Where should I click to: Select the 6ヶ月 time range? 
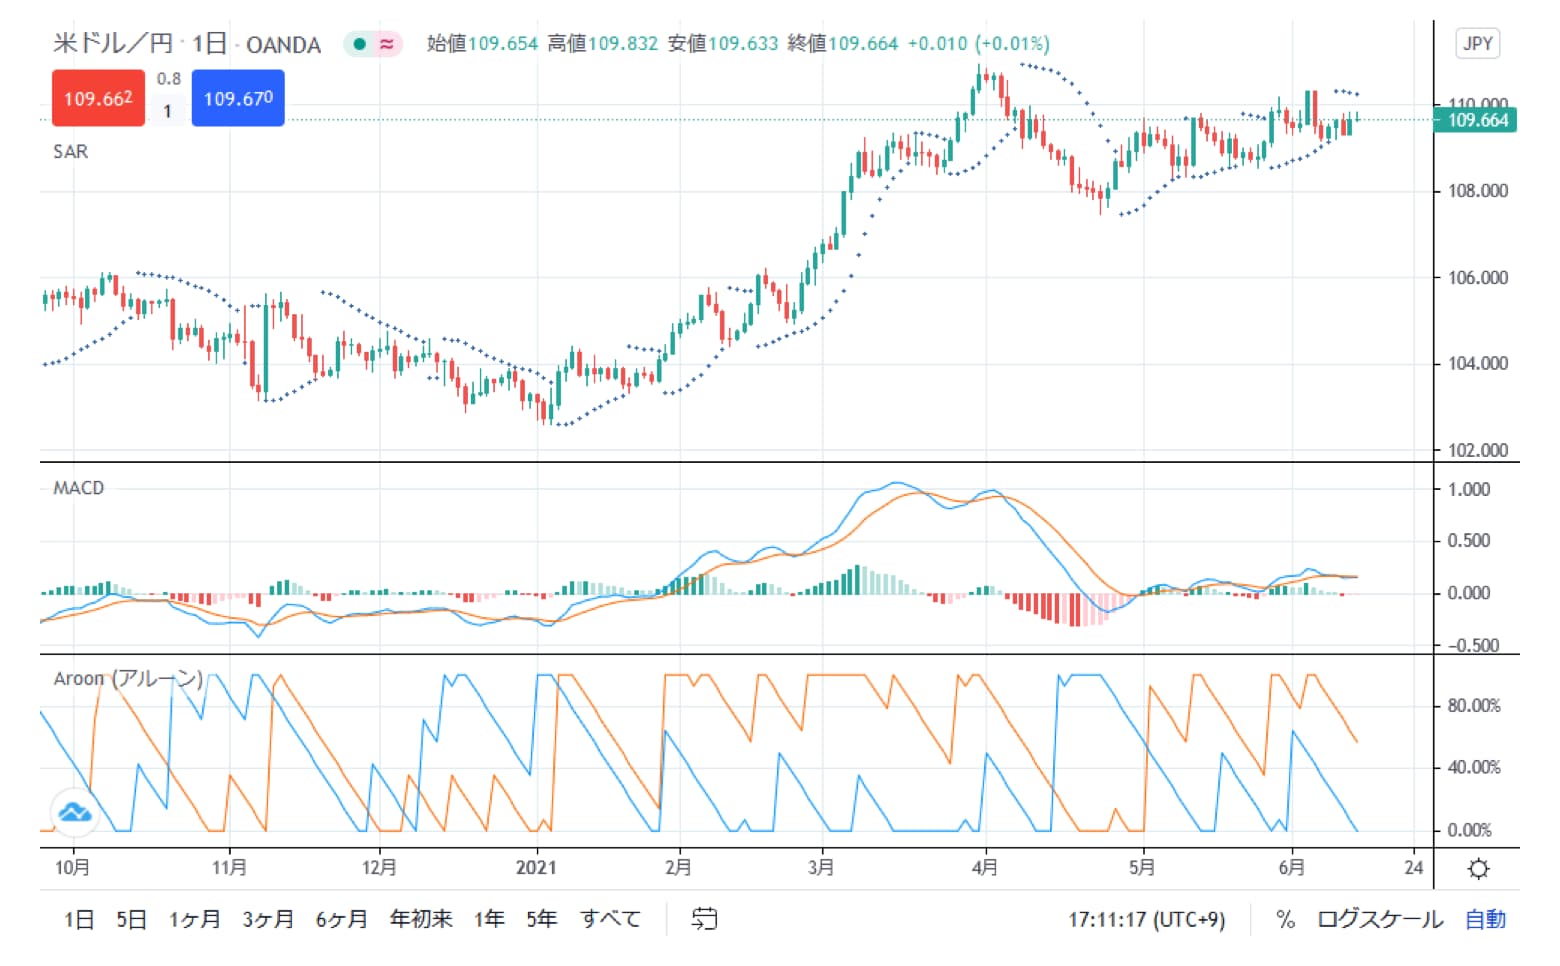(x=341, y=919)
